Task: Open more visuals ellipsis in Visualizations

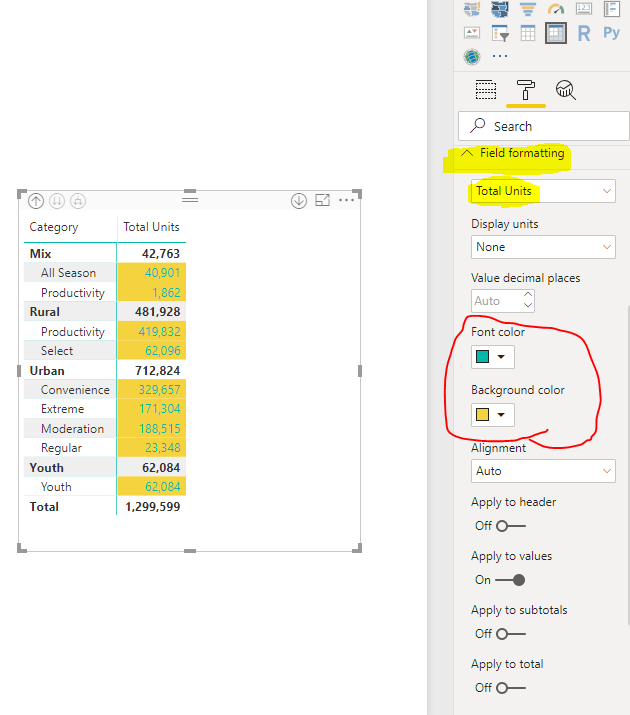Action: pos(500,57)
